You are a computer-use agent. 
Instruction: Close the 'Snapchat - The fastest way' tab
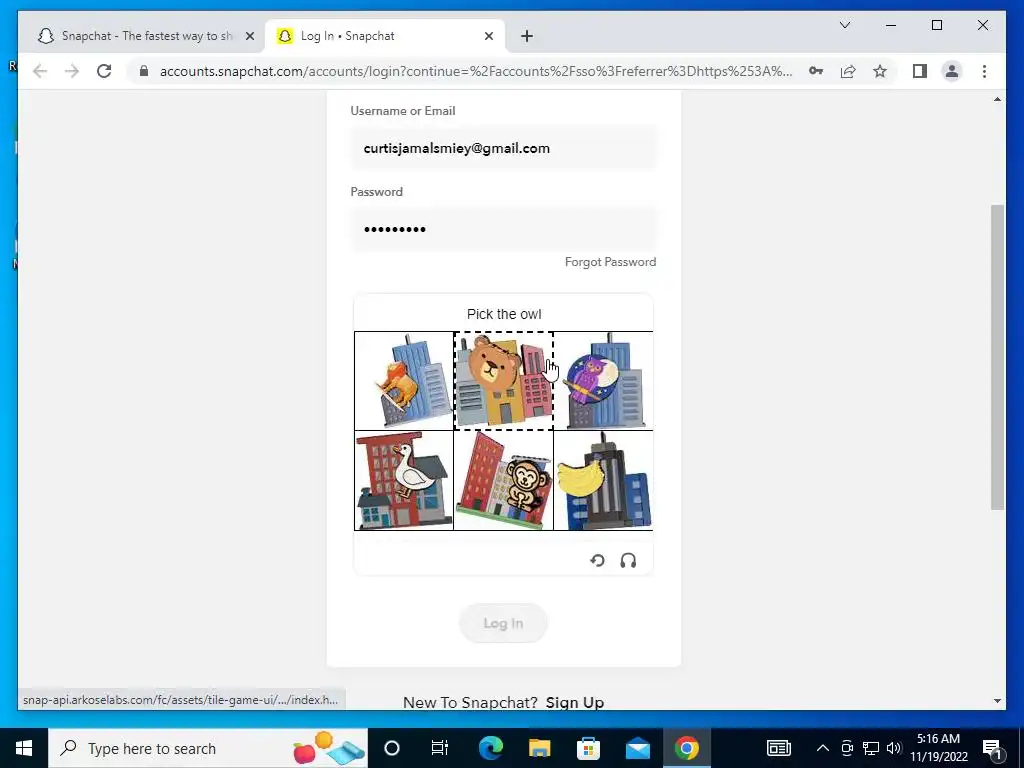point(249,37)
